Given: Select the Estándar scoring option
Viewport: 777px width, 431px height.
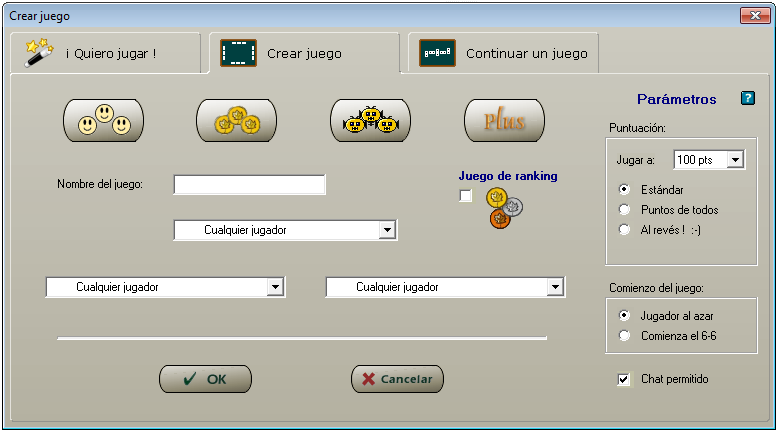Looking at the screenshot, I should click(x=624, y=189).
